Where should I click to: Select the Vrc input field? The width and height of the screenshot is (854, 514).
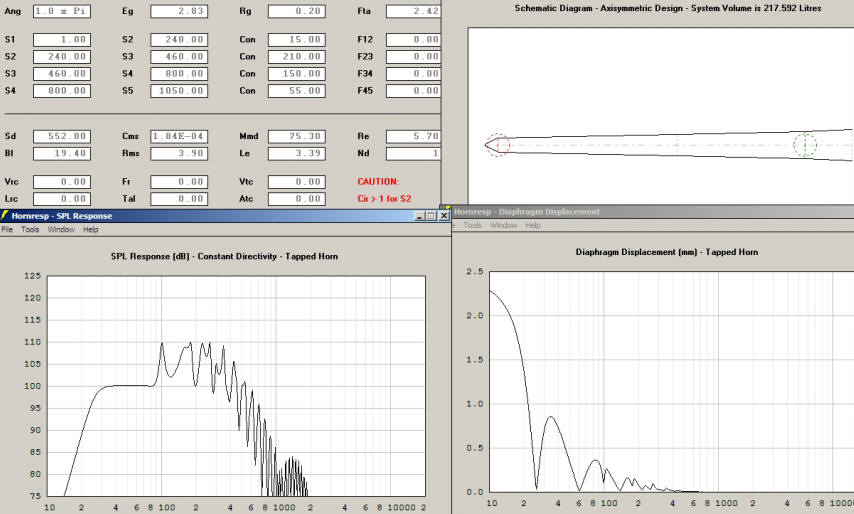click(x=62, y=182)
